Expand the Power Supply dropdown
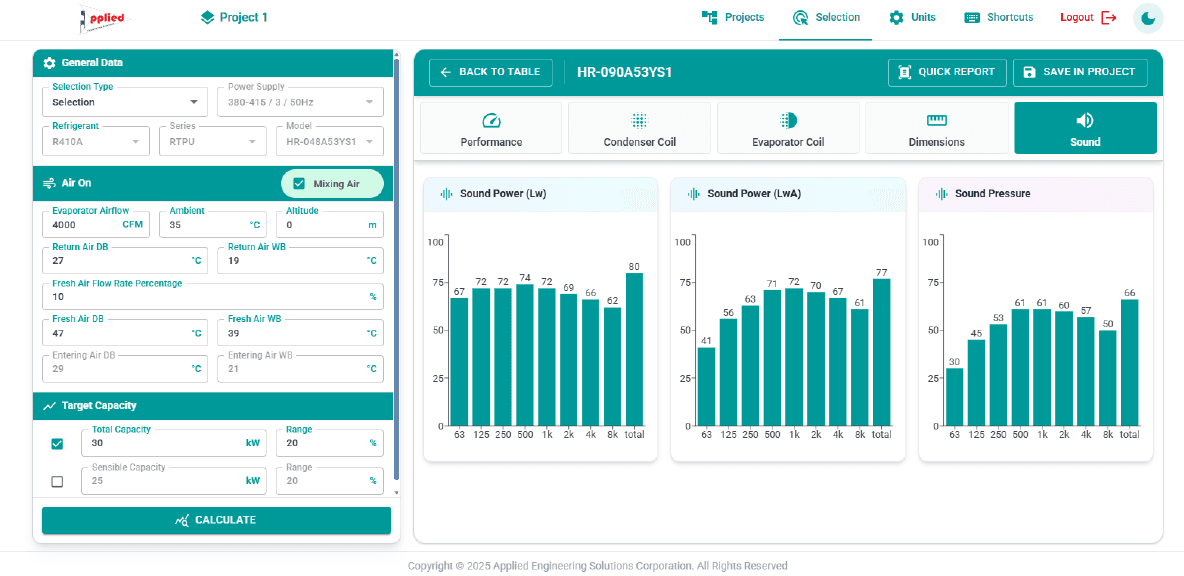The width and height of the screenshot is (1184, 576). (x=300, y=102)
